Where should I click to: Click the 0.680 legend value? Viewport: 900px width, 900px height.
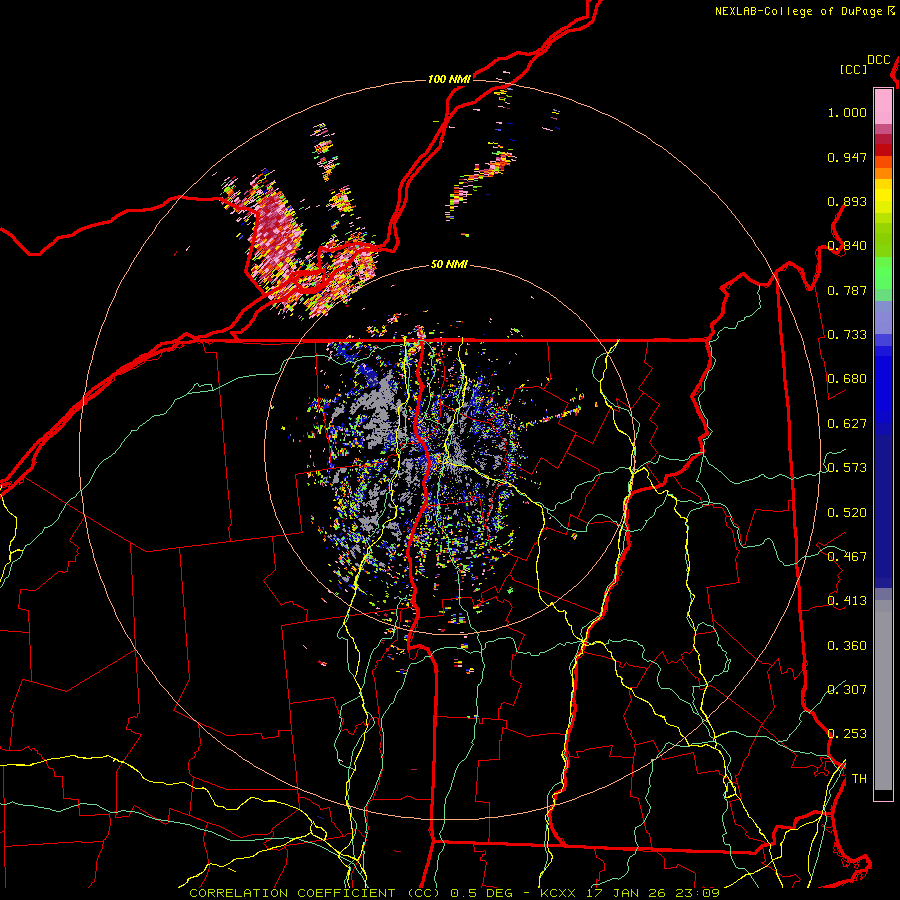[x=847, y=379]
